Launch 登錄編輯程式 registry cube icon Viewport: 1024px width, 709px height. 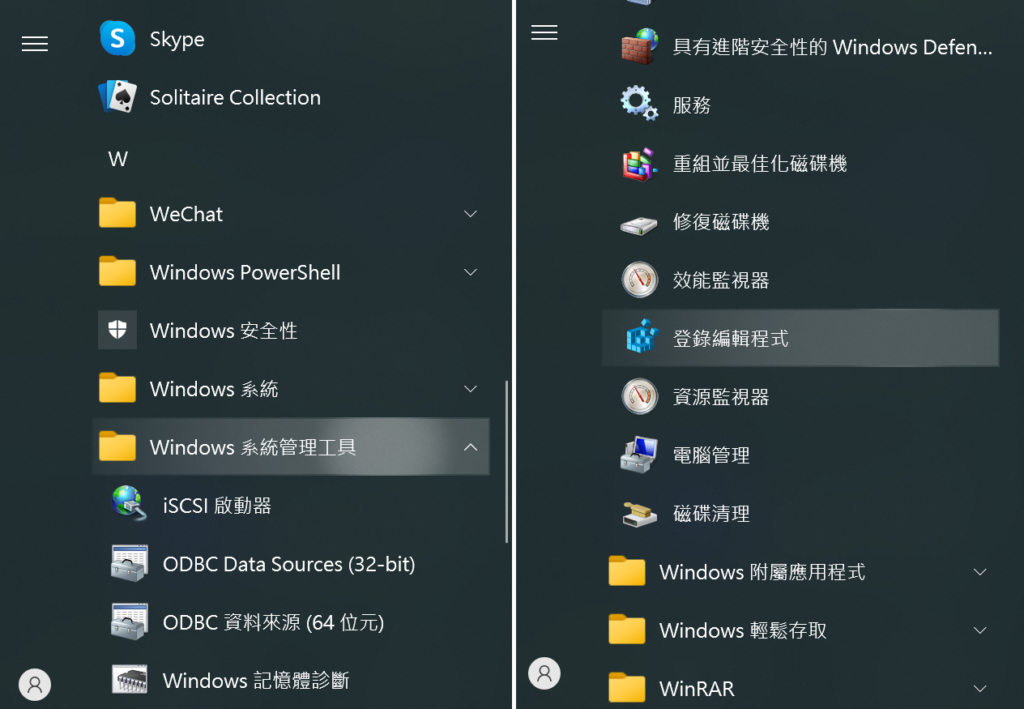642,338
